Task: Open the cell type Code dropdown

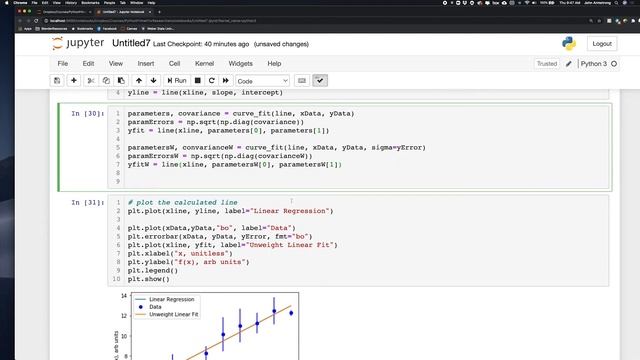Action: point(262,81)
